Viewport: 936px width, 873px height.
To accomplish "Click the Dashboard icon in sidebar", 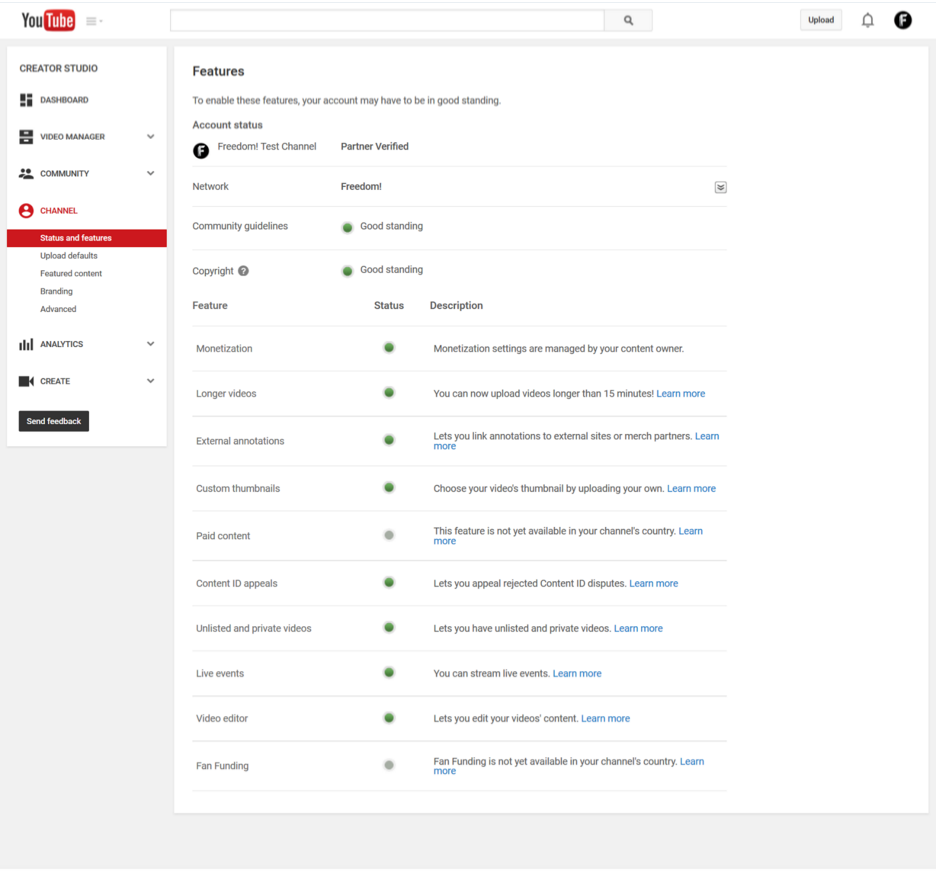I will pos(26,100).
